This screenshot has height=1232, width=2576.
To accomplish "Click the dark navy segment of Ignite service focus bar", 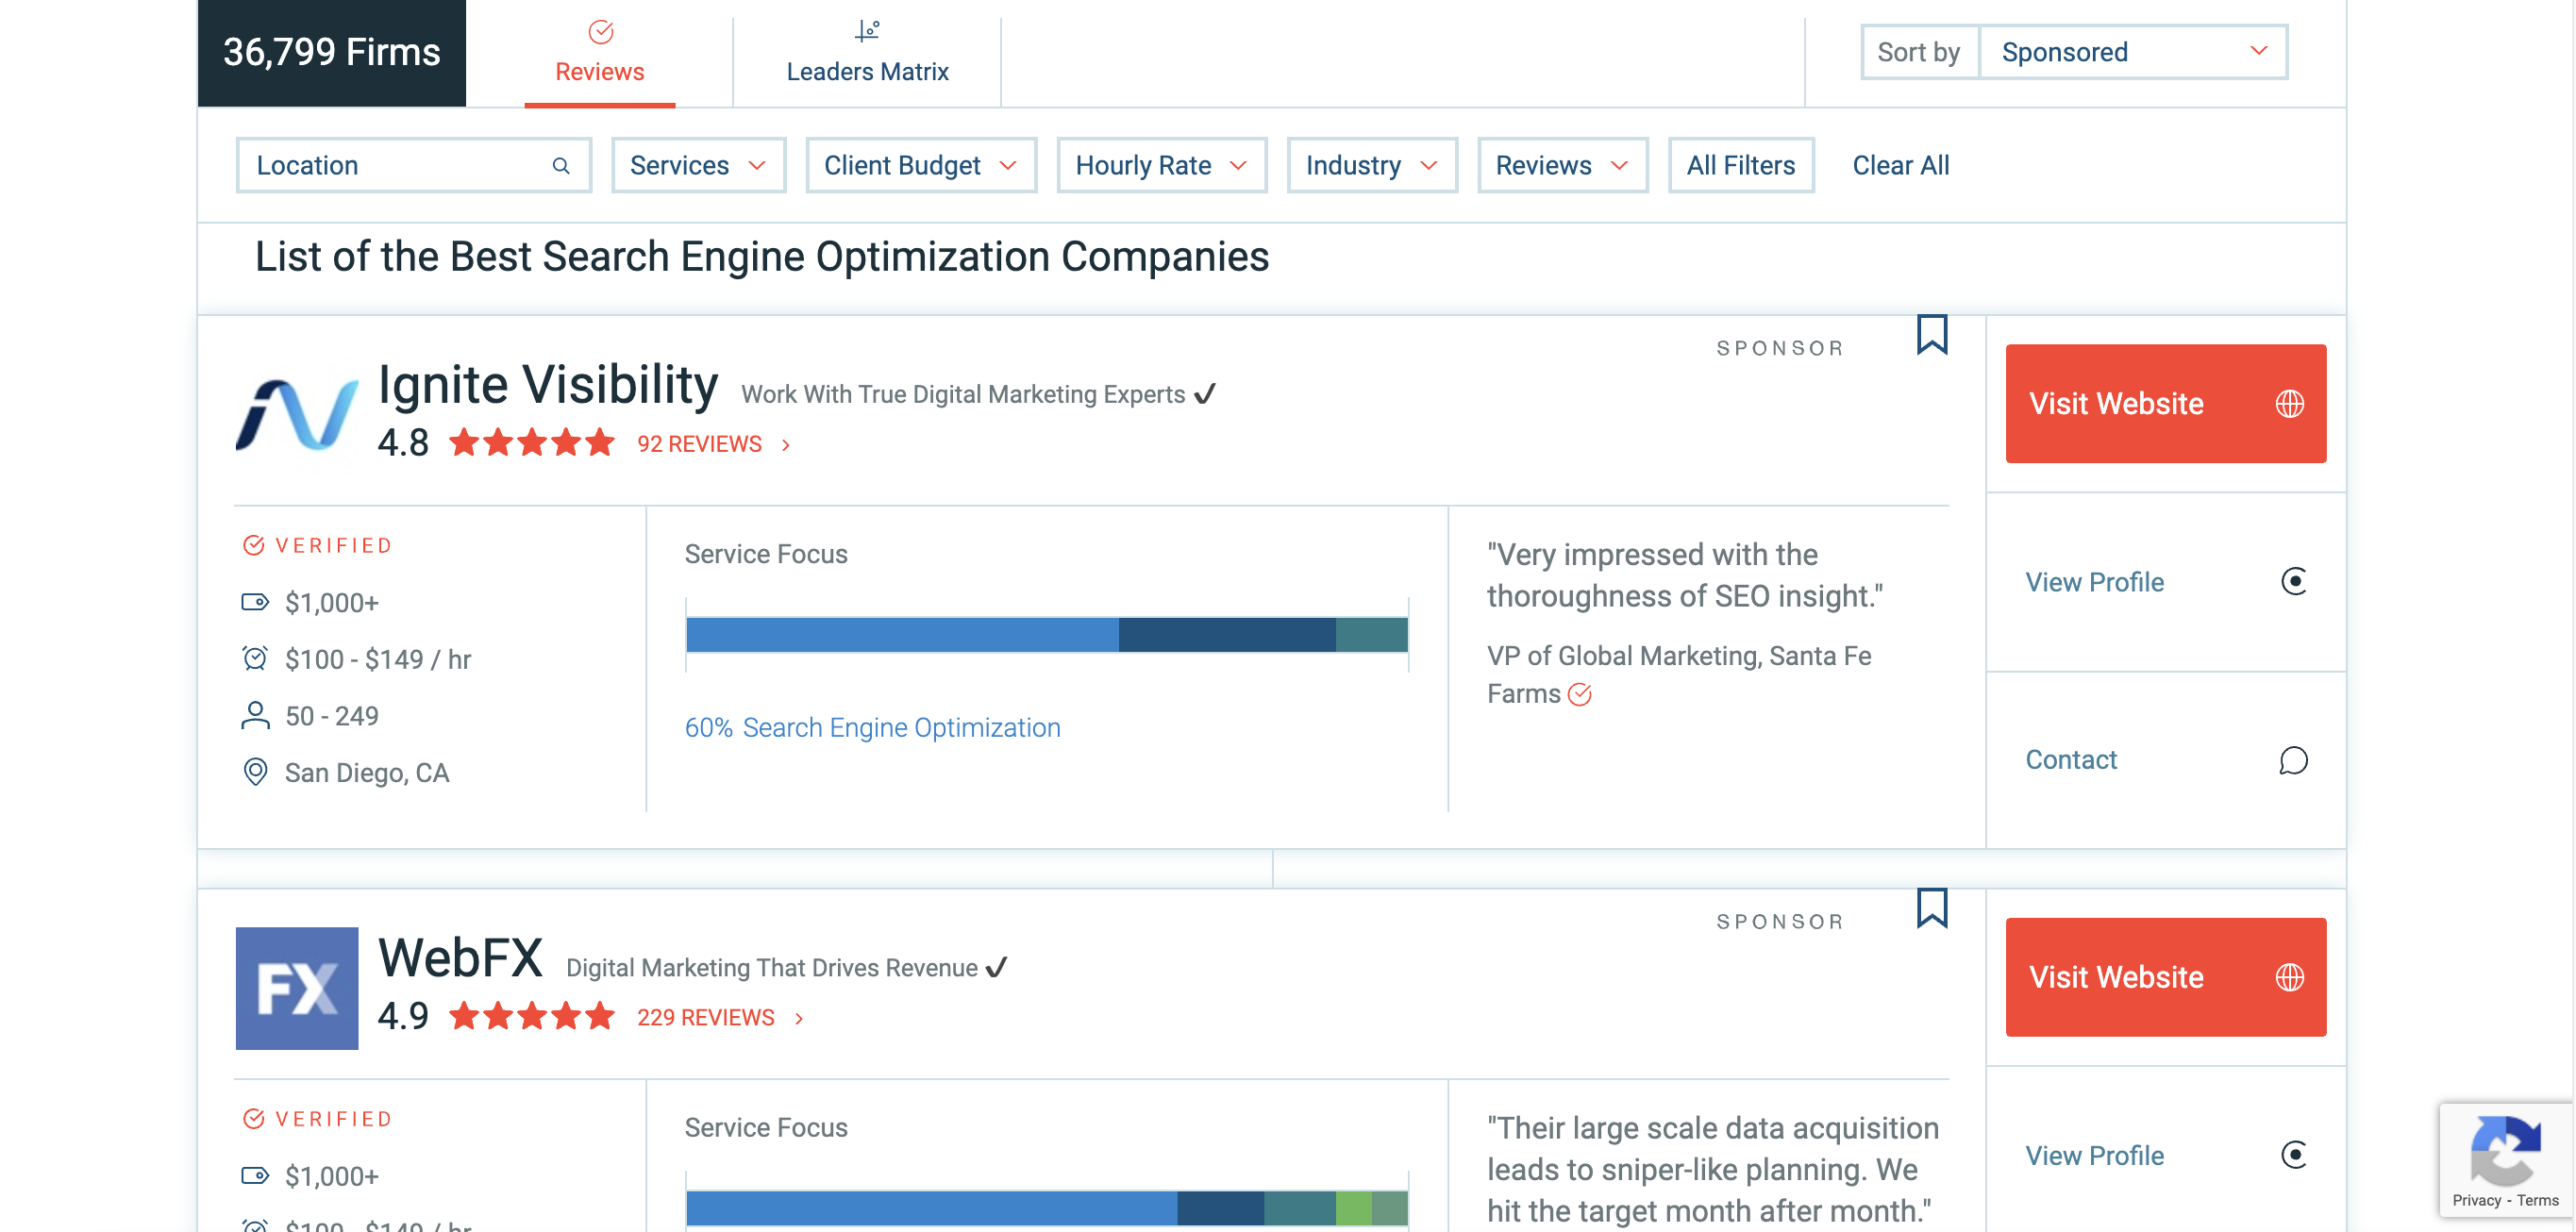I will [1226, 635].
